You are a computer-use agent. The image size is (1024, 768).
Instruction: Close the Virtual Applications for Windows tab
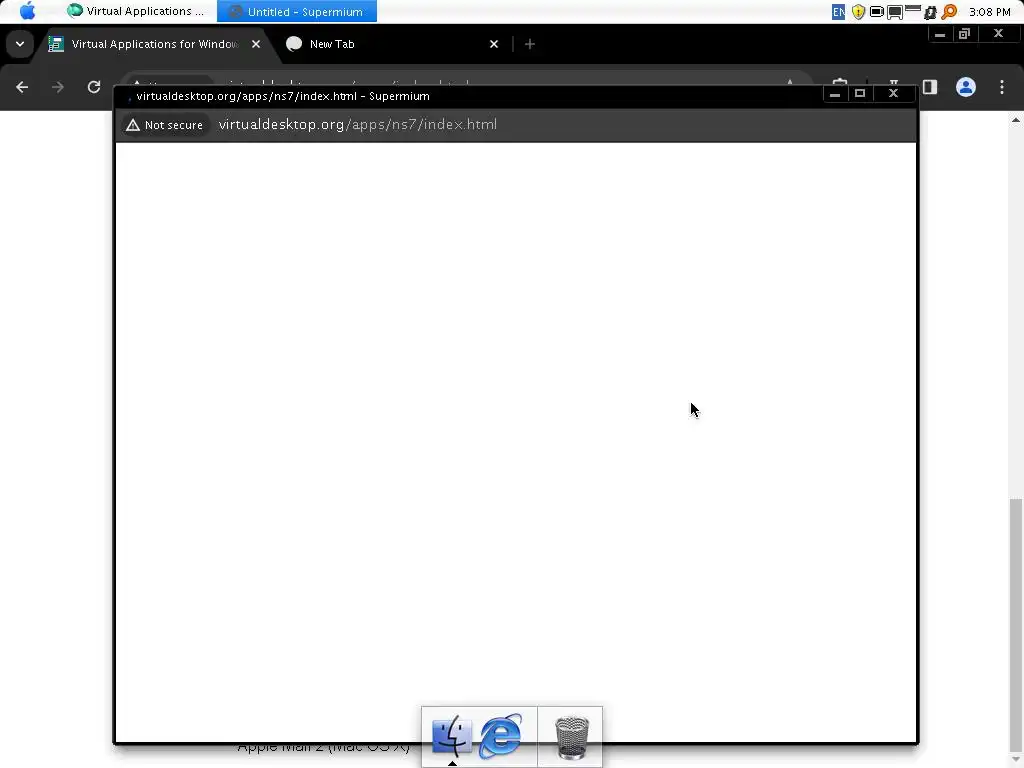pyautogui.click(x=256, y=44)
